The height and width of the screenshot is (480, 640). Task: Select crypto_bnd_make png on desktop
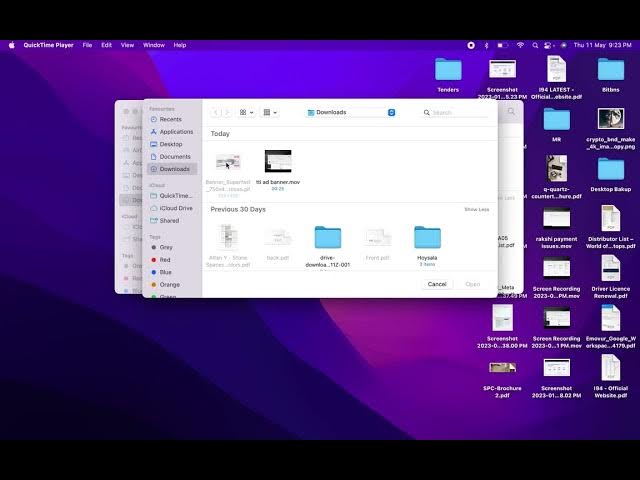611,128
